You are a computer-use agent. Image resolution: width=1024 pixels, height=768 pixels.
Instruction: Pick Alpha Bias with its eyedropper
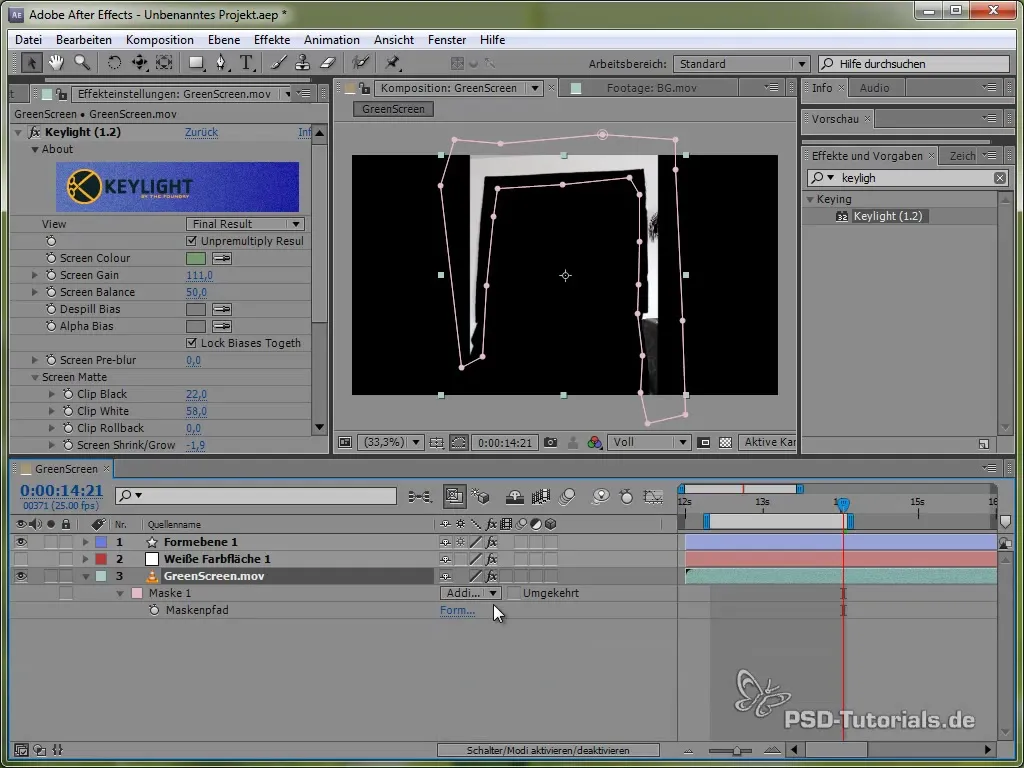pyautogui.click(x=221, y=327)
